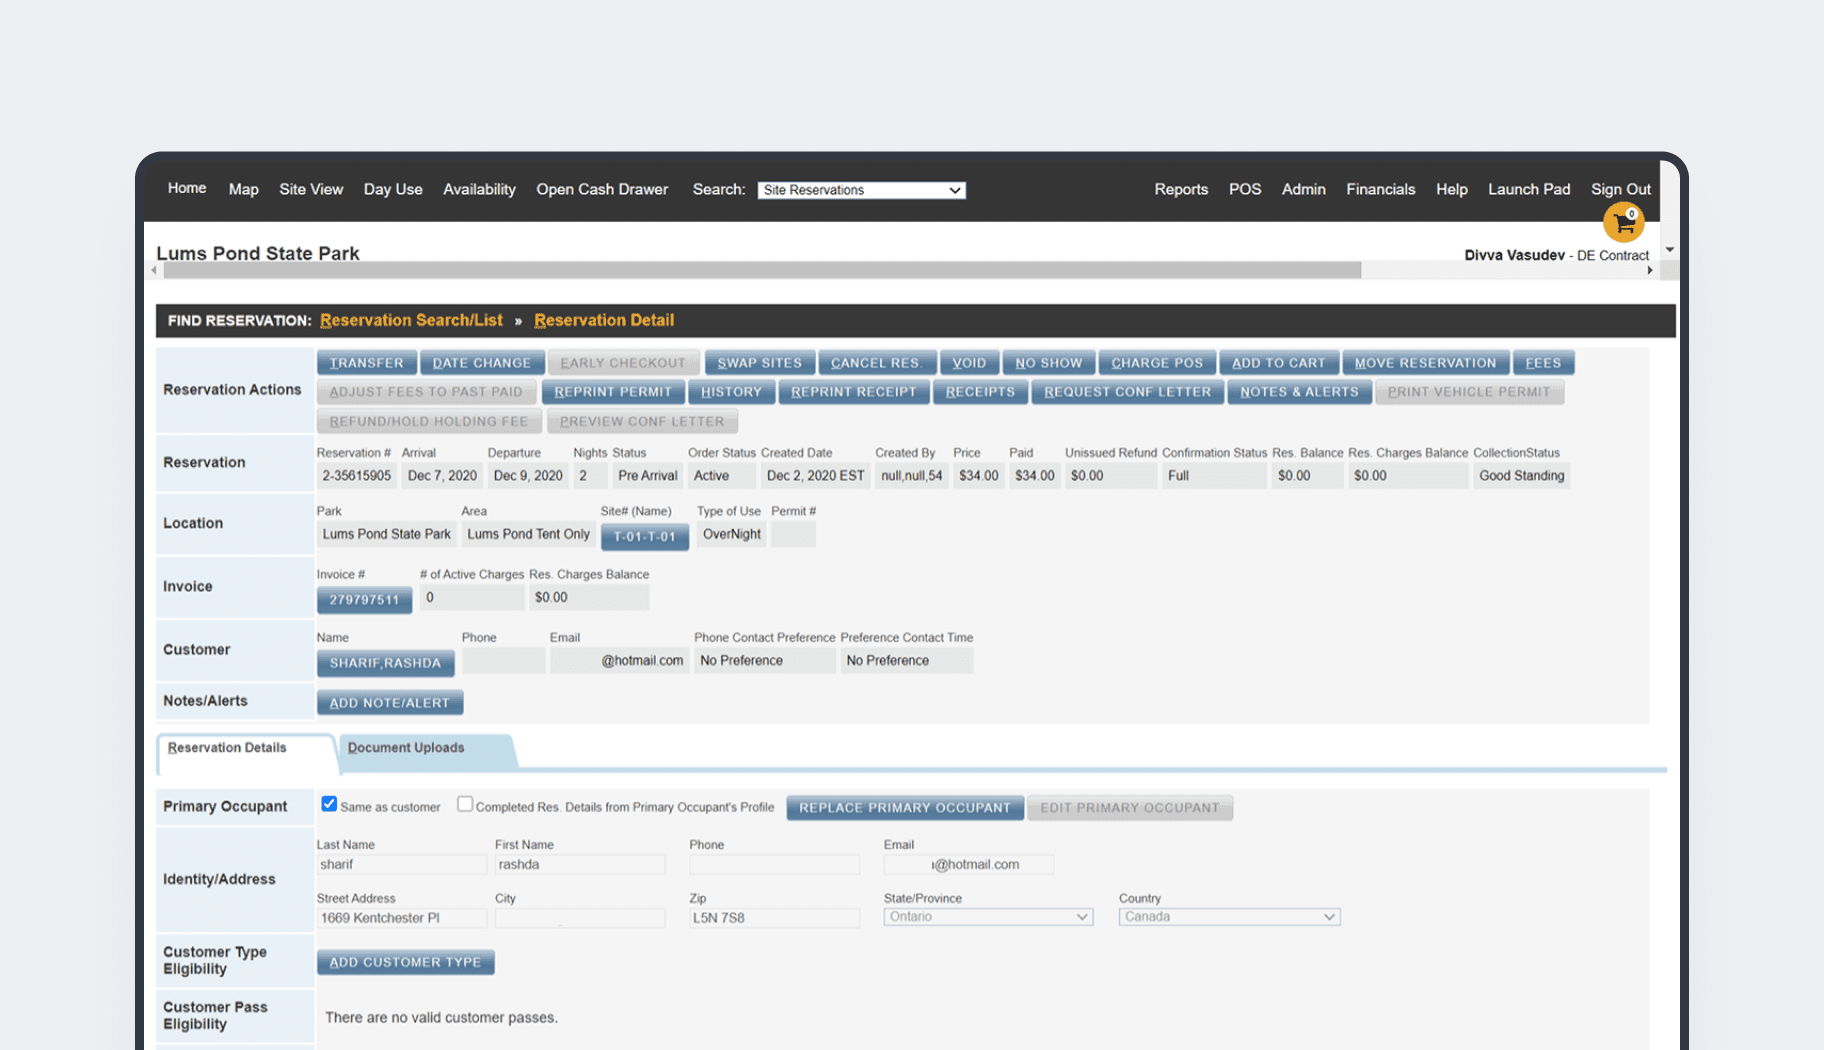This screenshot has width=1824, height=1050.
Task: Click the No Show button
Action: tap(1049, 363)
